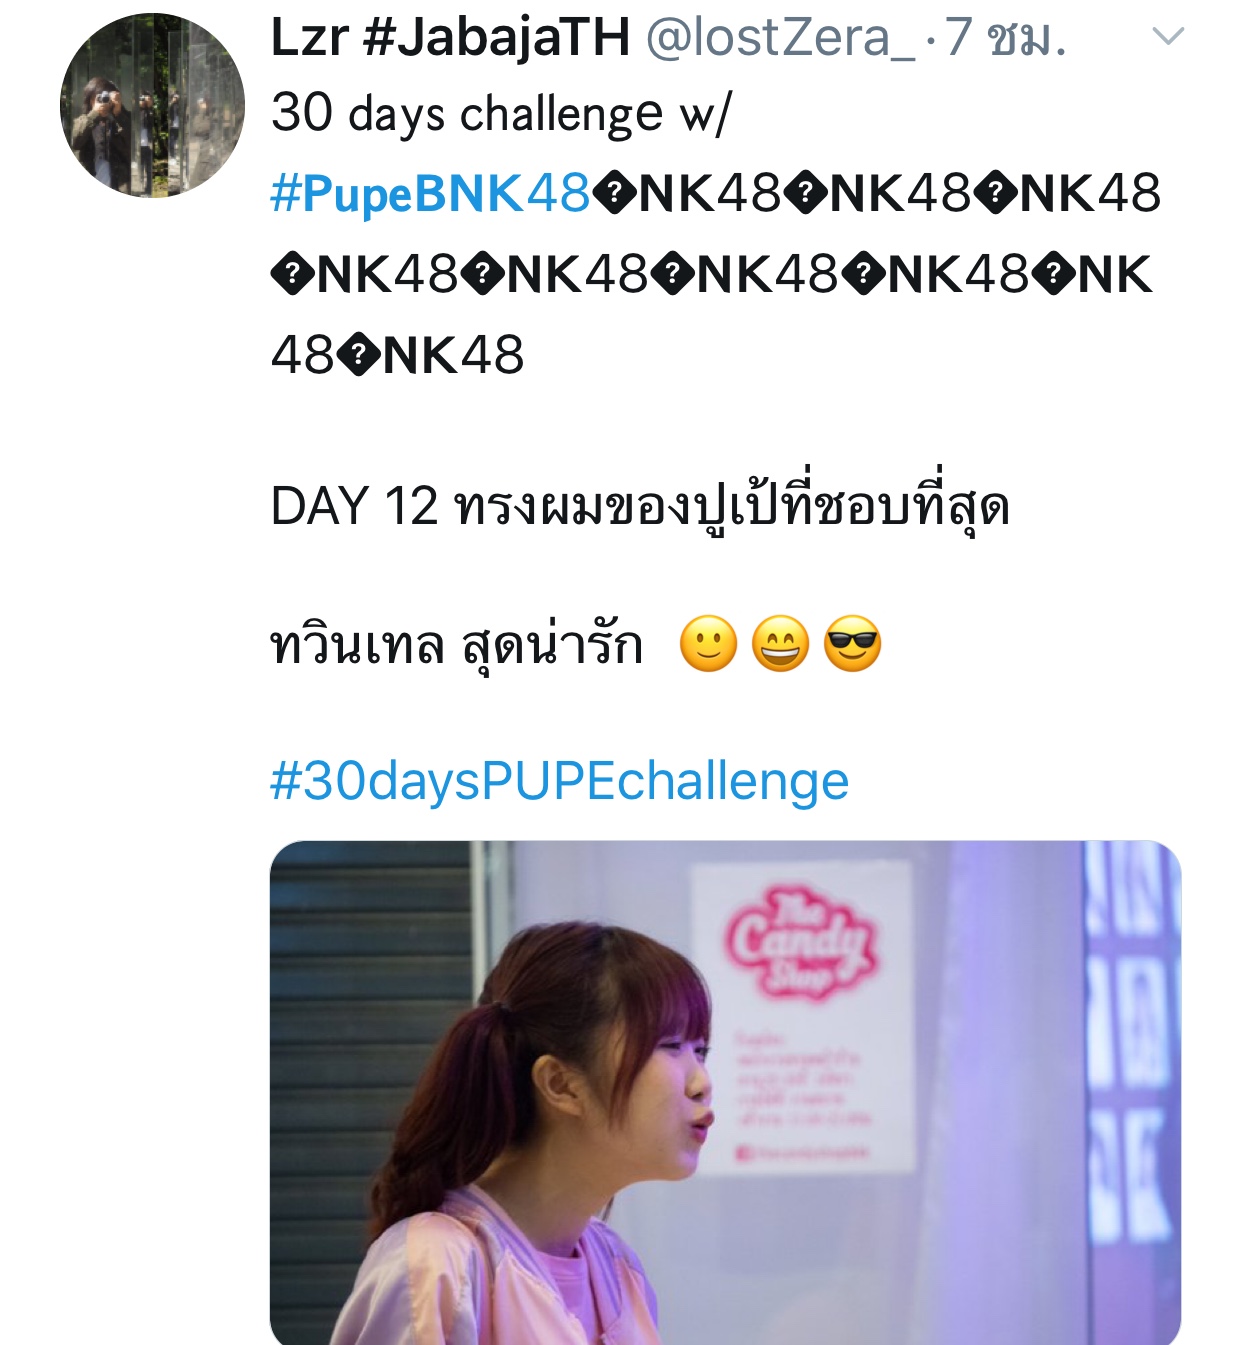Open the Lzr profile avatar picture

pyautogui.click(x=152, y=105)
